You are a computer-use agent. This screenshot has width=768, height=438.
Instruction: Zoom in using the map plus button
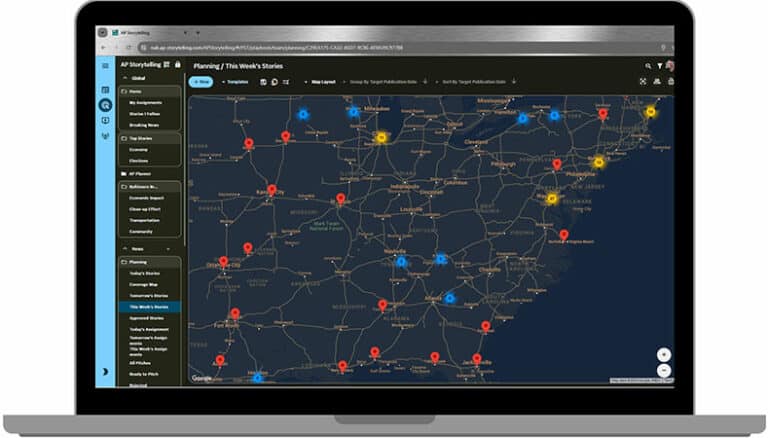click(x=664, y=354)
